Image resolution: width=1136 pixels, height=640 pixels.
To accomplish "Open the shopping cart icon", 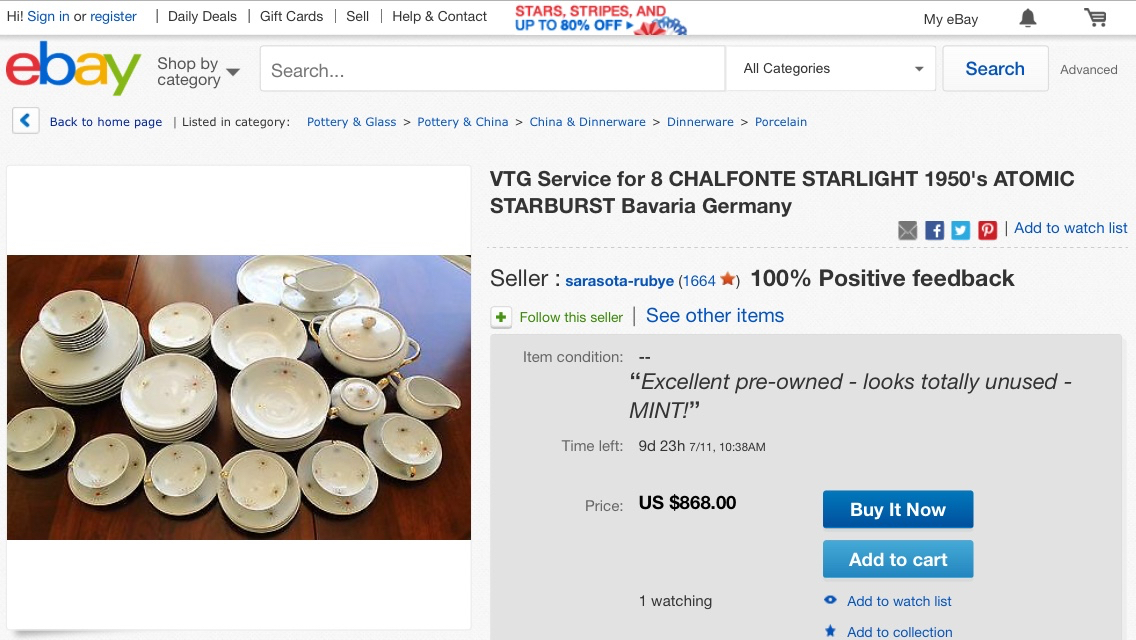I will (x=1095, y=18).
